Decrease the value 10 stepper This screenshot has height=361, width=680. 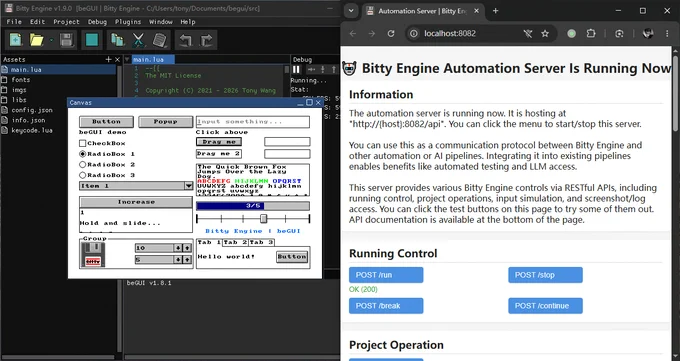(x=178, y=248)
